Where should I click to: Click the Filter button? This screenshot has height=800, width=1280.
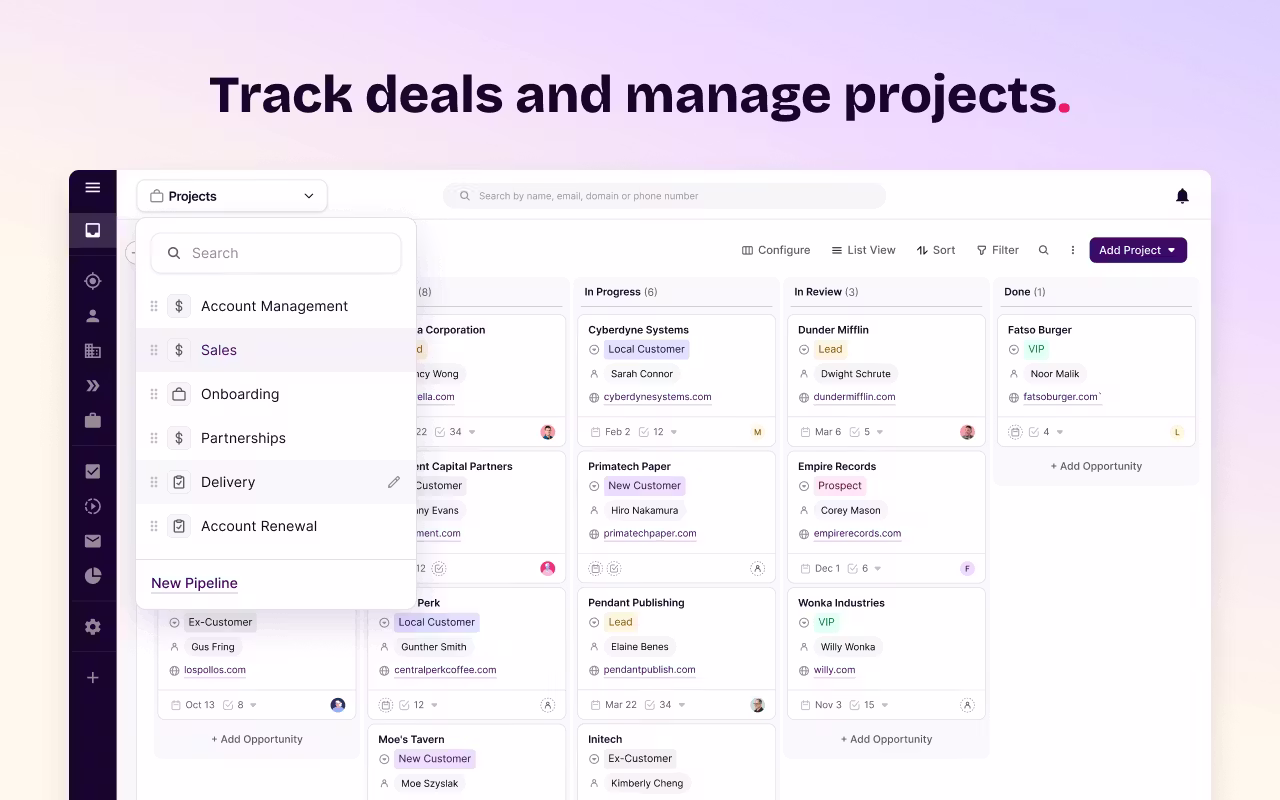pyautogui.click(x=998, y=250)
